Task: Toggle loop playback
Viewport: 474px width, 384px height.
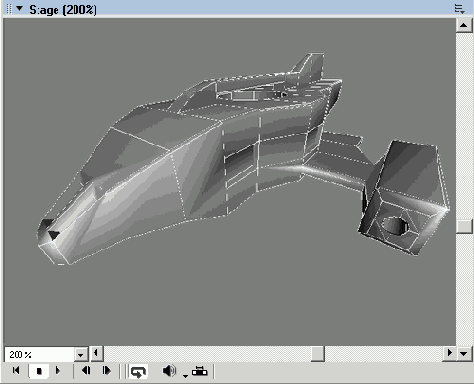Action: [138, 371]
